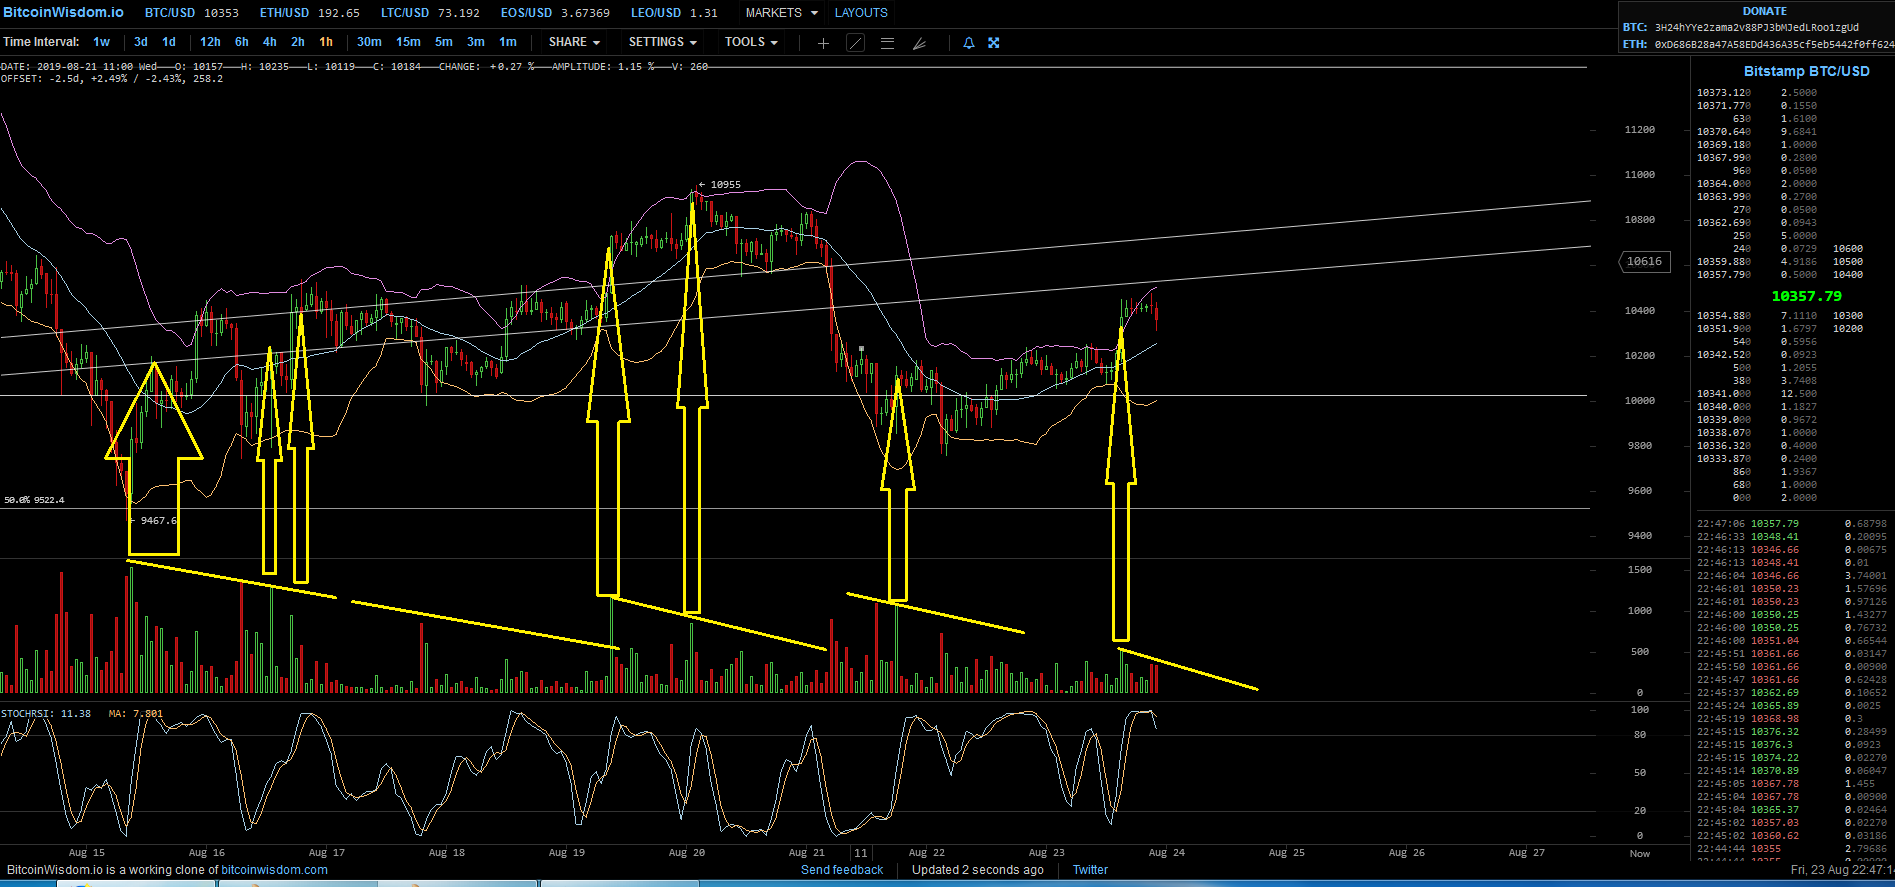The image size is (1895, 887).
Task: Show 3m candles
Action: 476,42
